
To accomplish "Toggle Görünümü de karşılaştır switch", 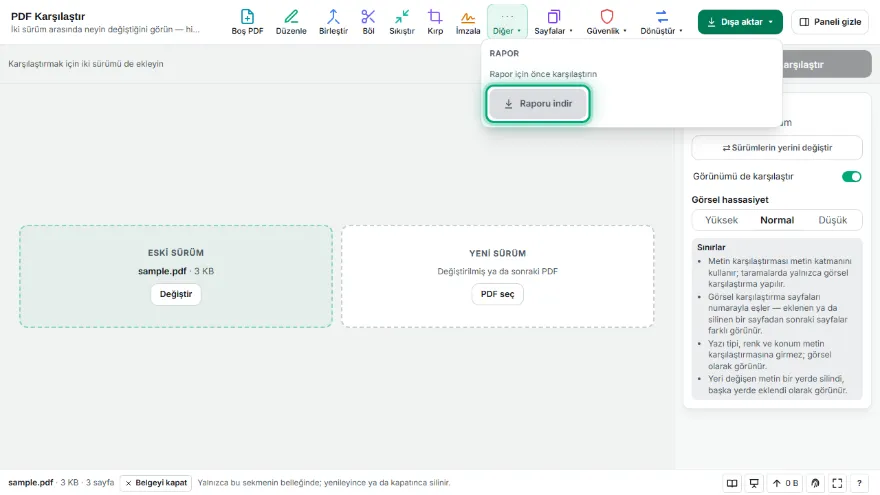I will click(851, 176).
